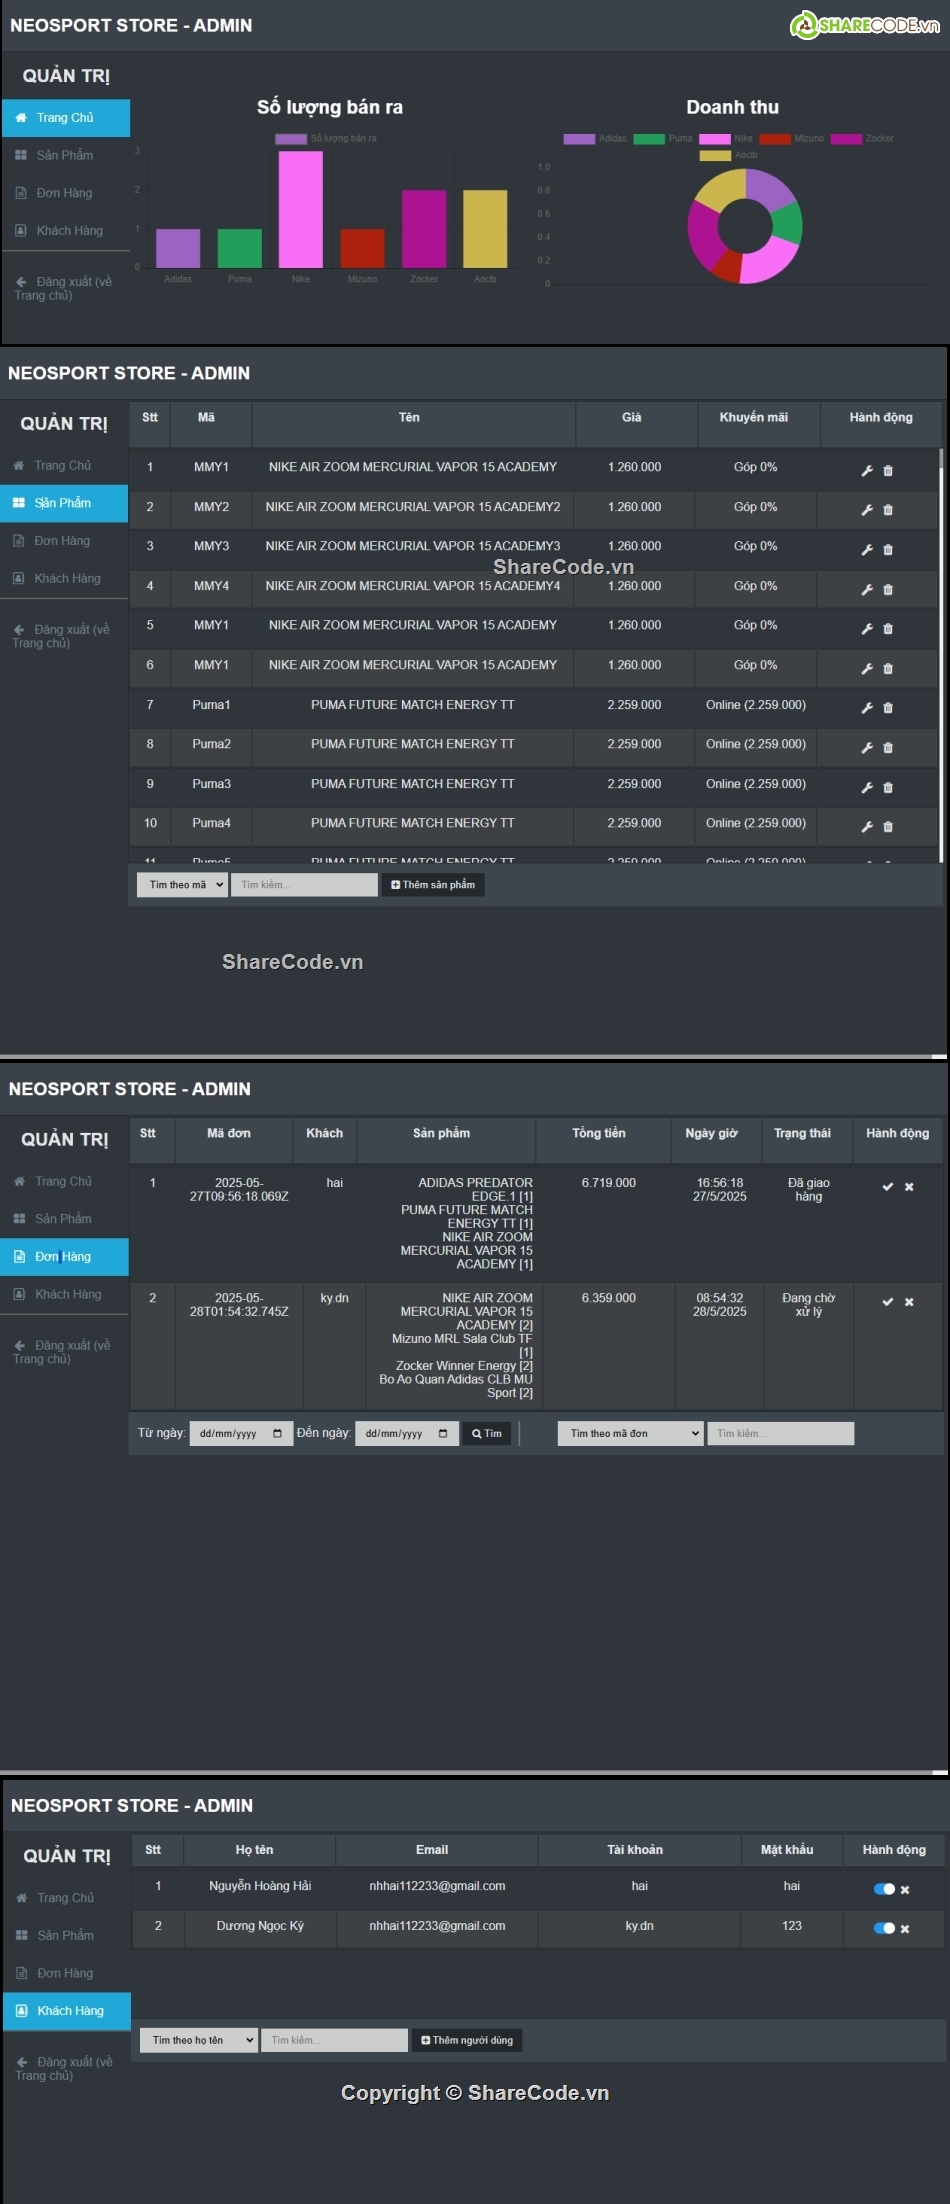
Task: Open the calendar picker in the Đến ngày field
Action: click(x=443, y=1434)
